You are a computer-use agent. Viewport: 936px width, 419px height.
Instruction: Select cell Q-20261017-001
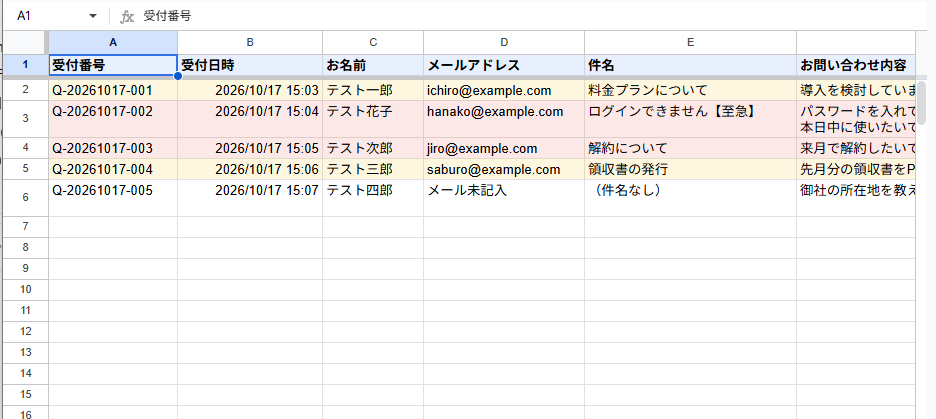(x=113, y=90)
